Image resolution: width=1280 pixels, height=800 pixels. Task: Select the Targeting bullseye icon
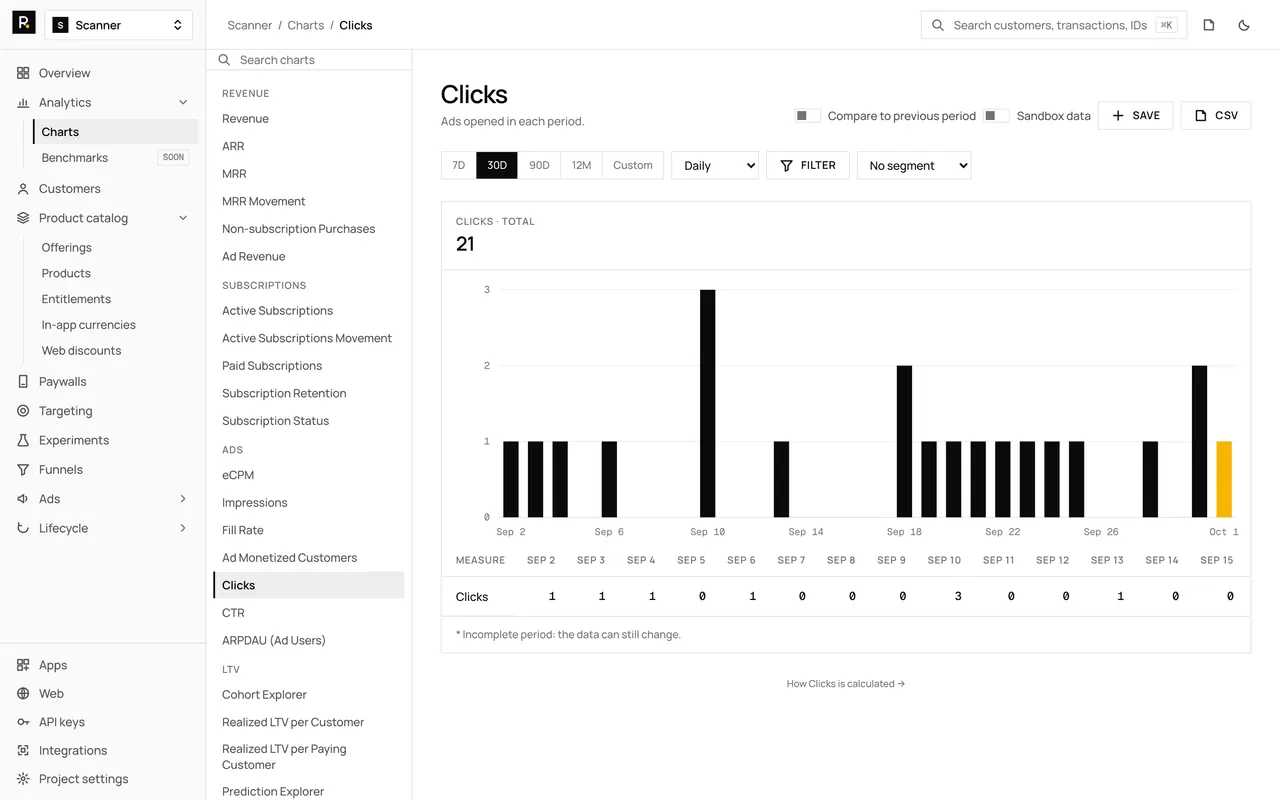pyautogui.click(x=23, y=411)
